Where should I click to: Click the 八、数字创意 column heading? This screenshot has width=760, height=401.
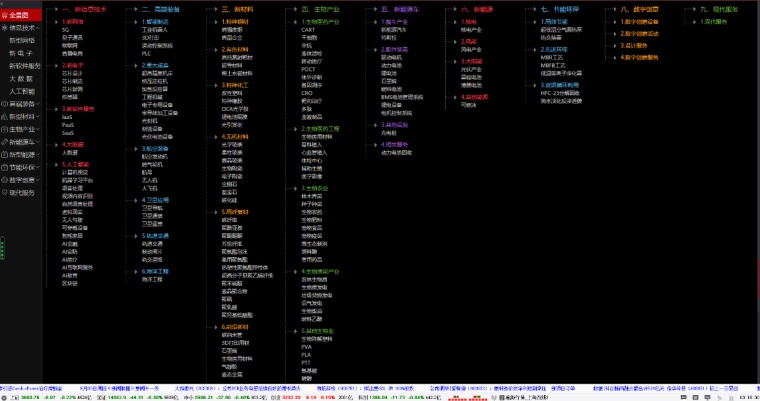(x=639, y=9)
